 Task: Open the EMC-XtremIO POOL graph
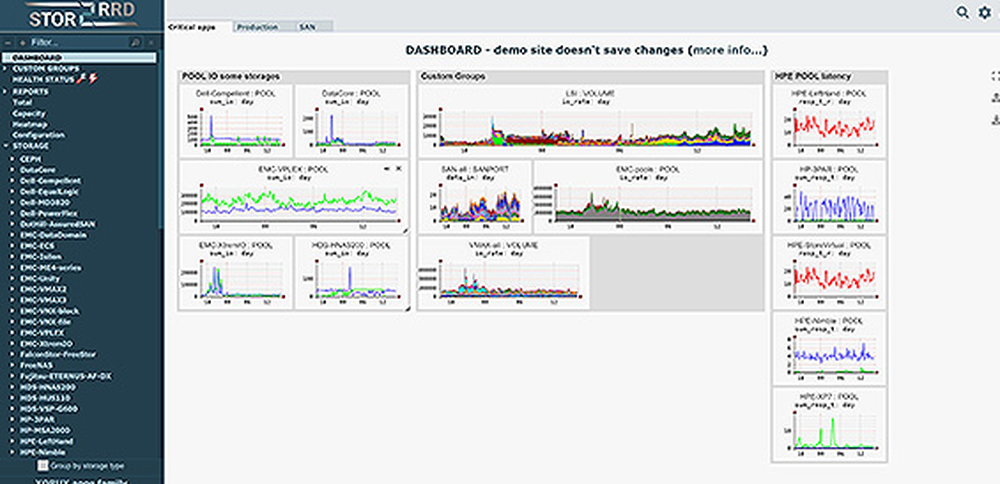point(236,273)
